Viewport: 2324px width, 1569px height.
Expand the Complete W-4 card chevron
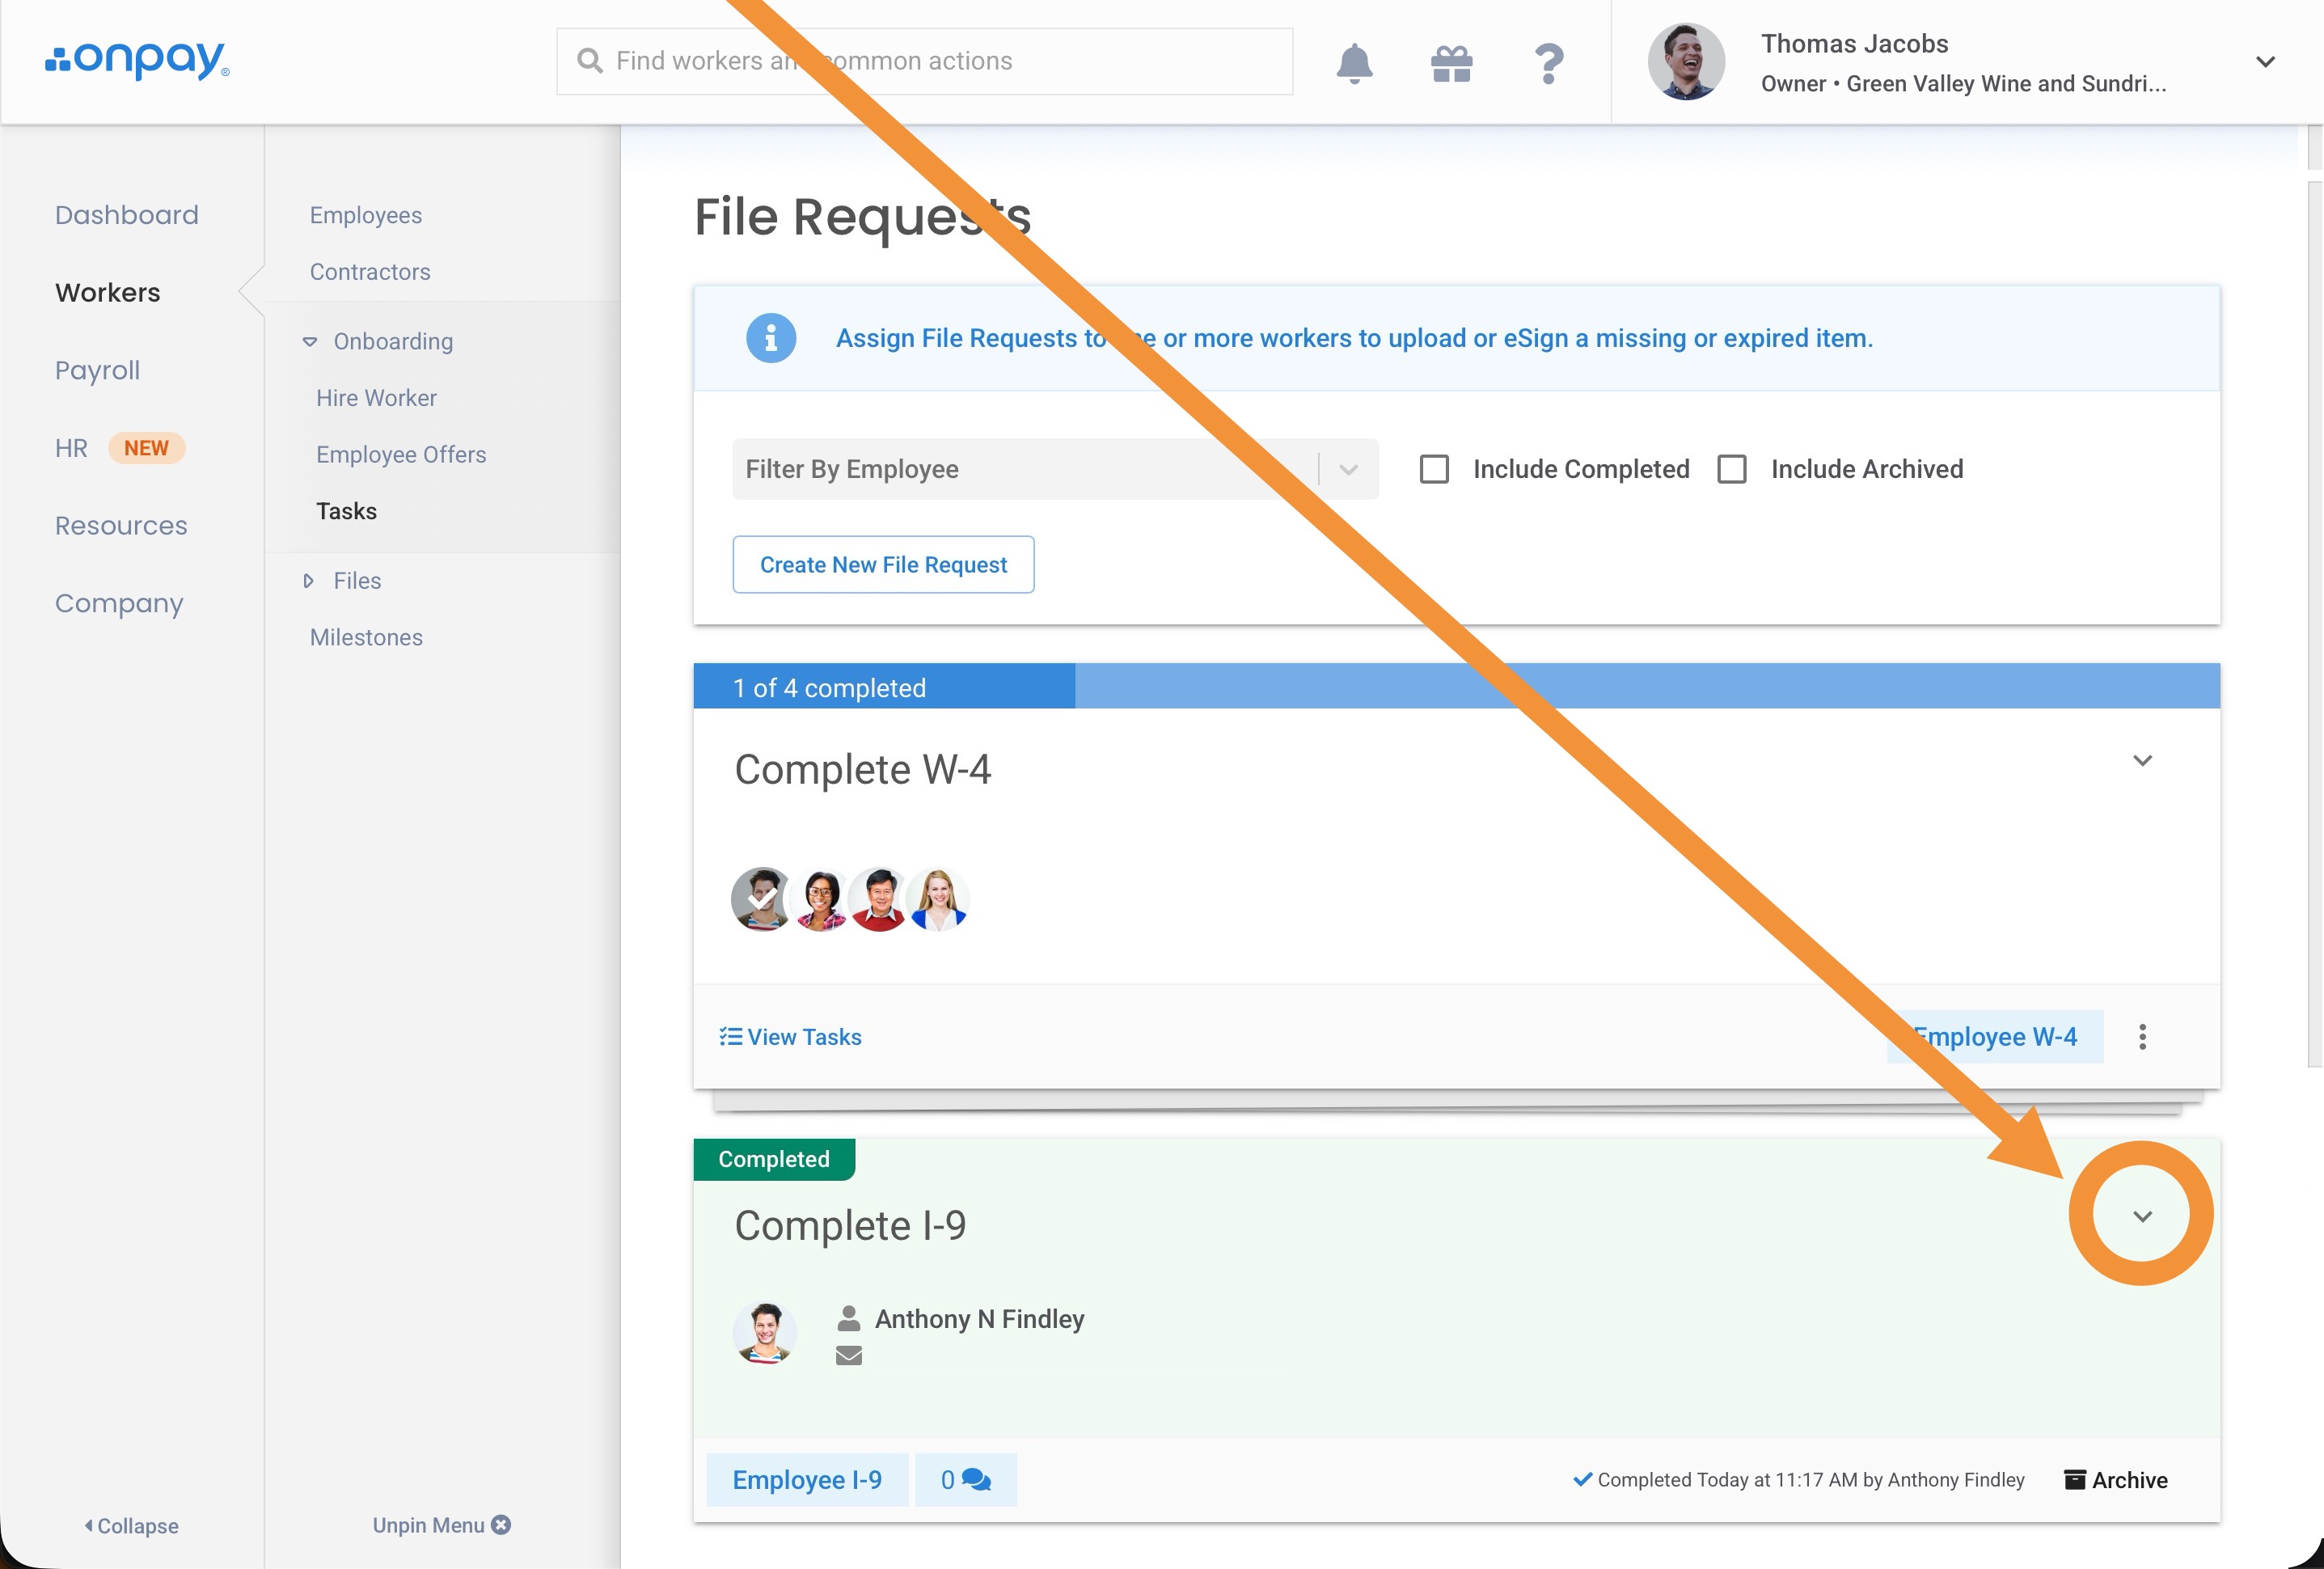click(2142, 761)
